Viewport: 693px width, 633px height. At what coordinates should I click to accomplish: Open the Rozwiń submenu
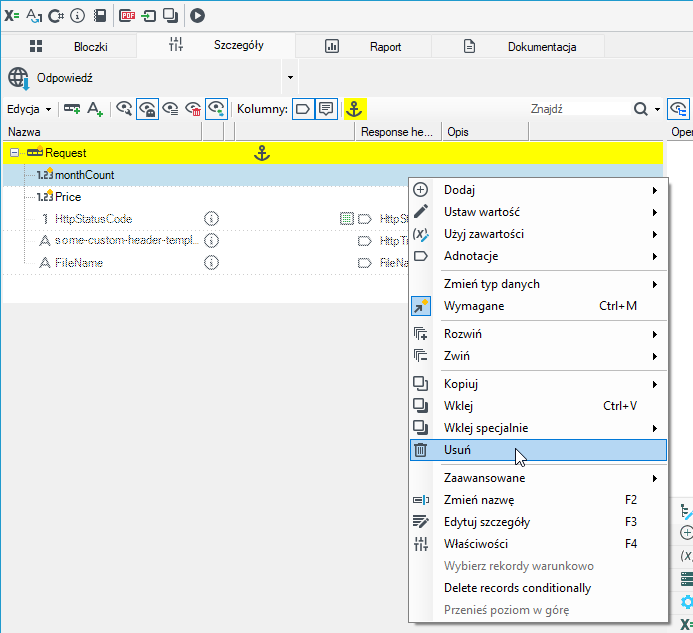[x=538, y=334]
